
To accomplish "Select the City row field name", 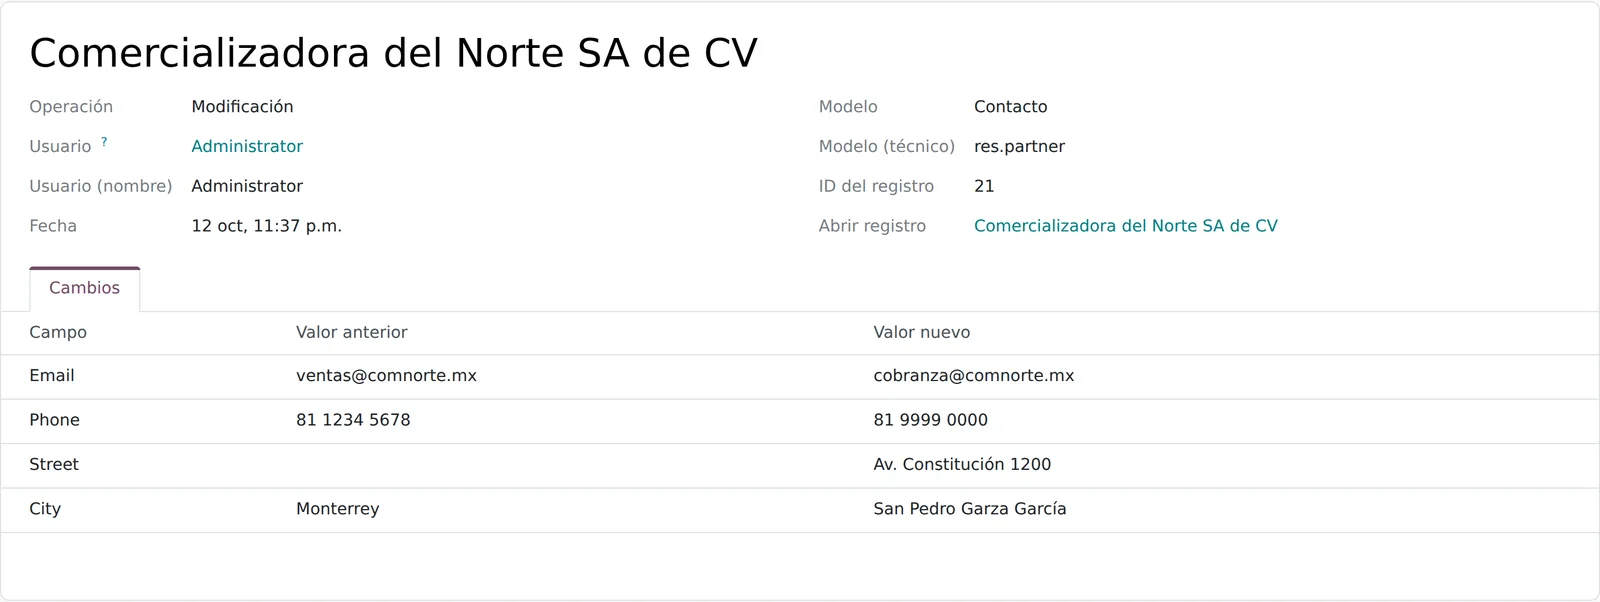I will (x=45, y=509).
